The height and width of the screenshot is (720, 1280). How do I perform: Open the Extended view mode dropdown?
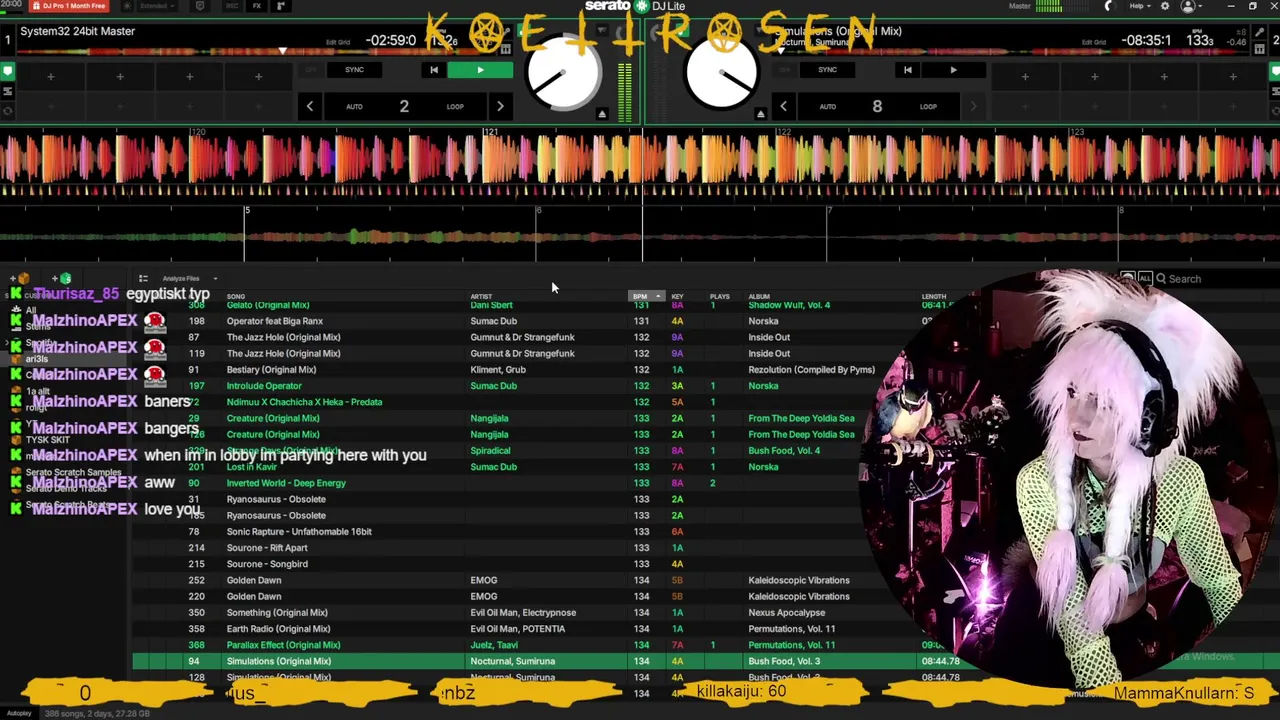pyautogui.click(x=157, y=6)
